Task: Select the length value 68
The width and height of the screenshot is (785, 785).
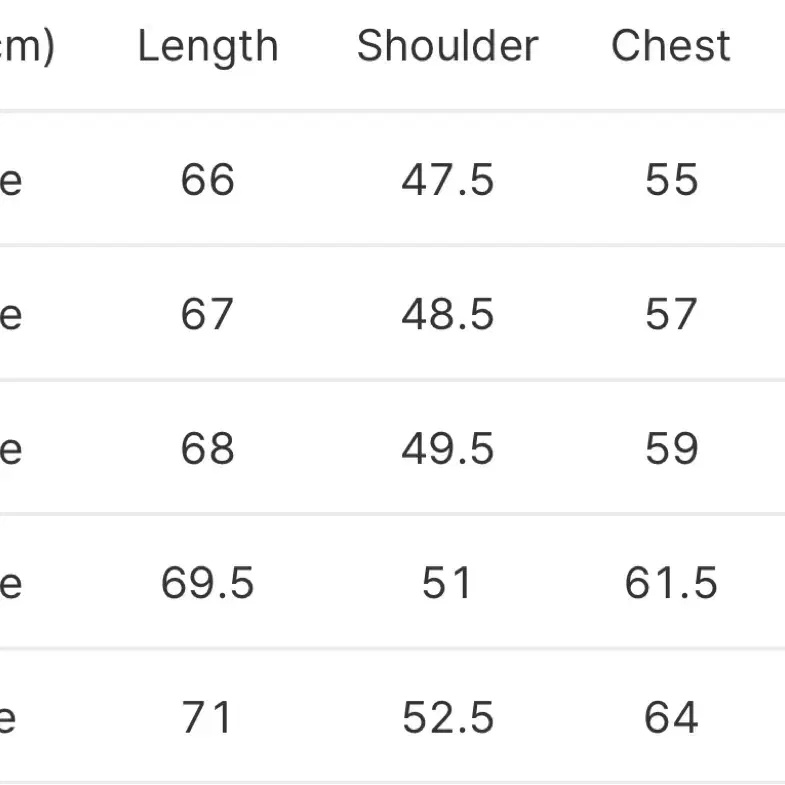Action: (x=207, y=448)
